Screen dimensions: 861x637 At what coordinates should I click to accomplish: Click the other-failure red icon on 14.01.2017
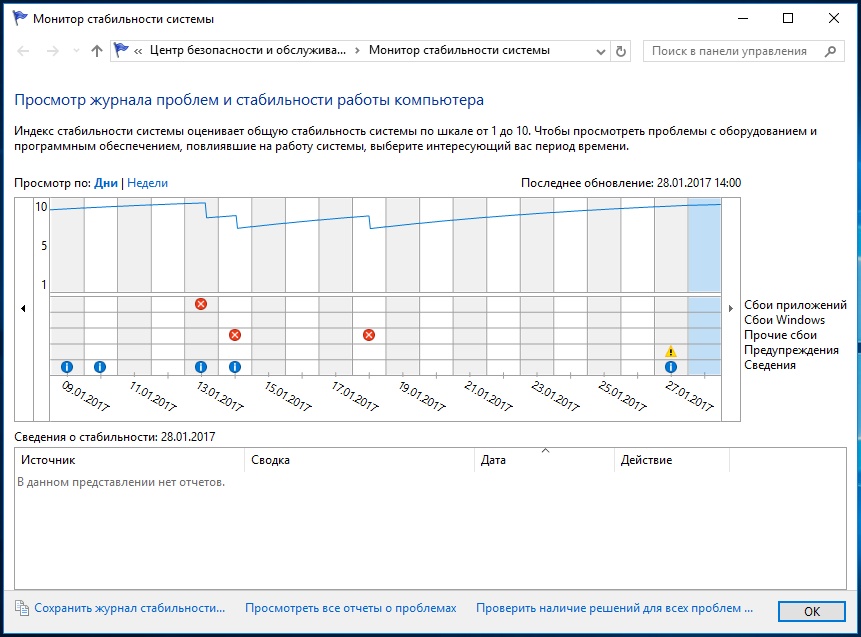235,335
